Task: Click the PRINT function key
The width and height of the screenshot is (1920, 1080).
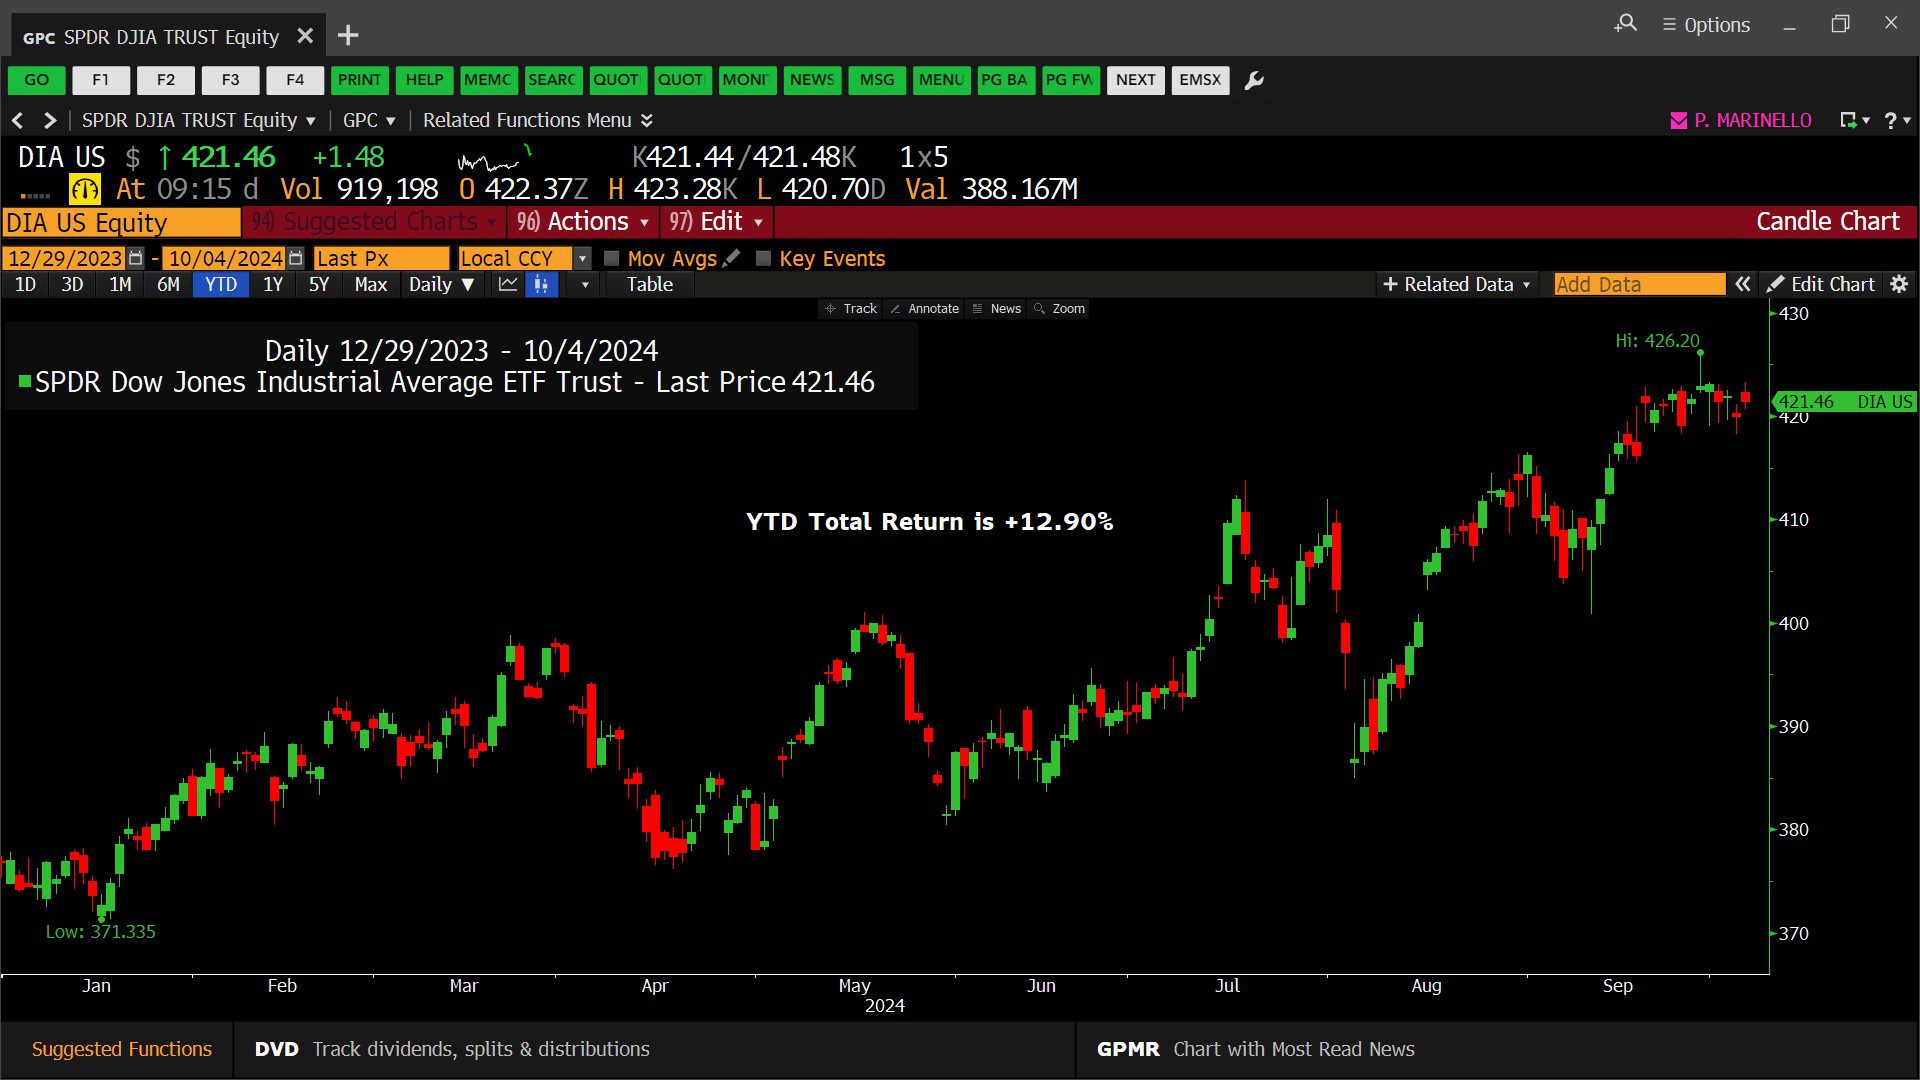Action: coord(359,80)
